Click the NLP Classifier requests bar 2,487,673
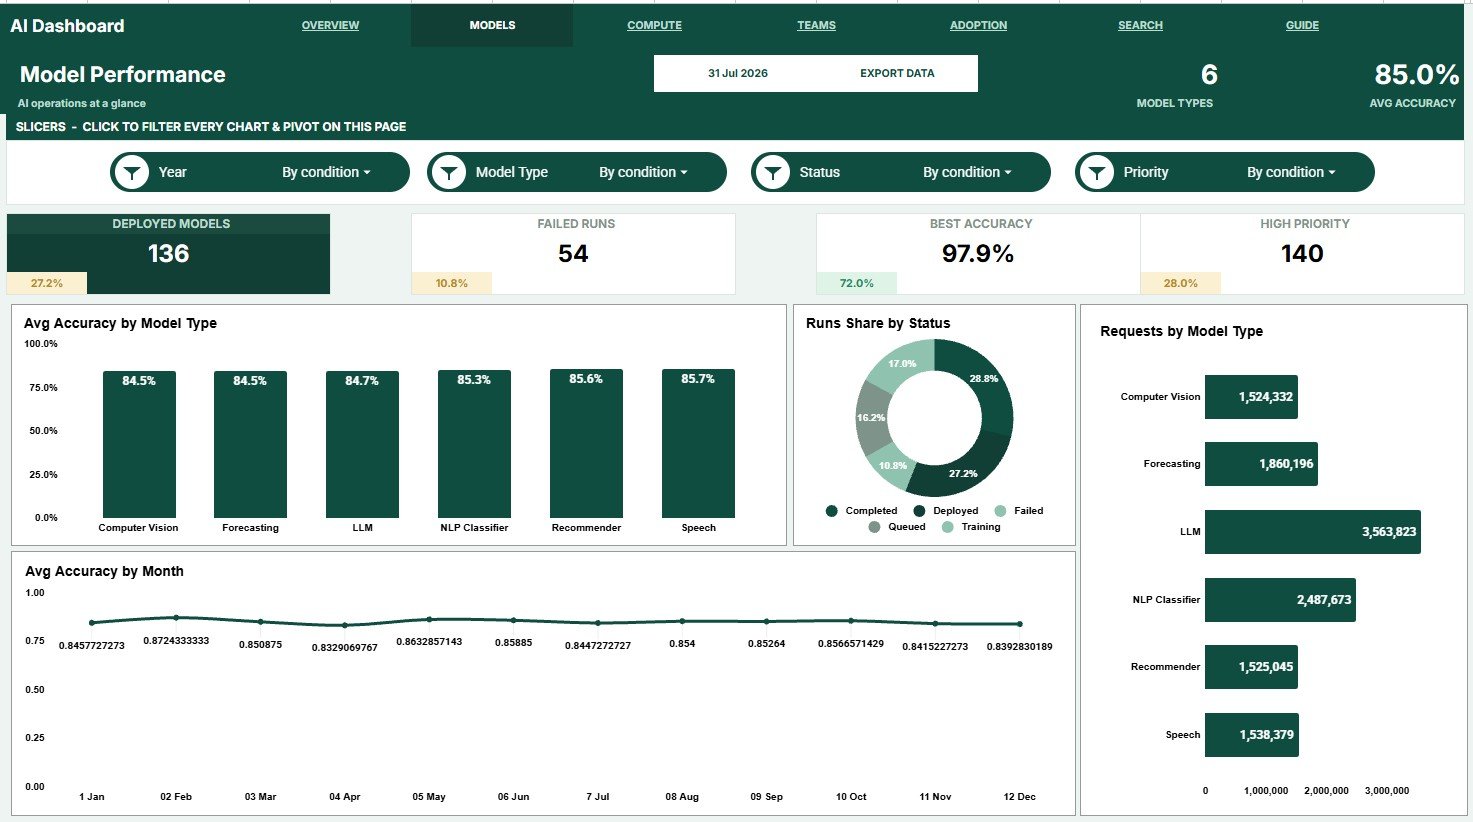Image resolution: width=1473 pixels, height=822 pixels. 1280,600
